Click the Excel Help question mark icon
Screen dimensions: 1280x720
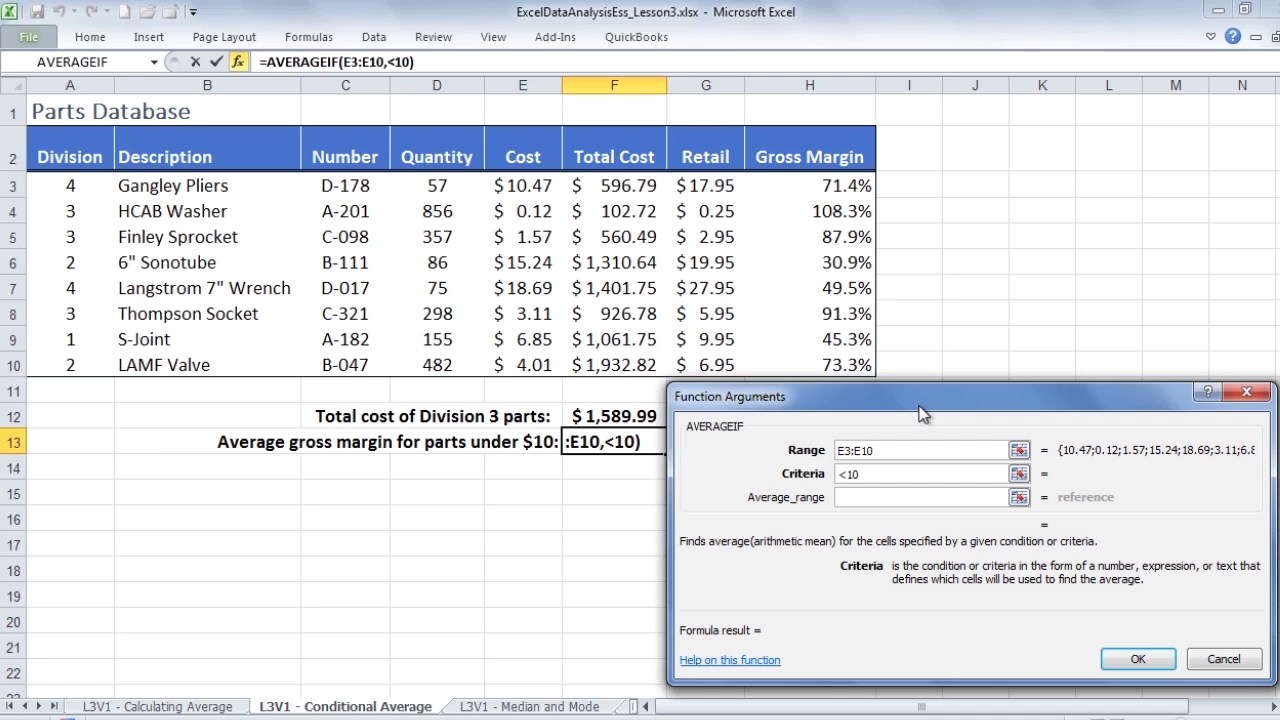point(1232,37)
